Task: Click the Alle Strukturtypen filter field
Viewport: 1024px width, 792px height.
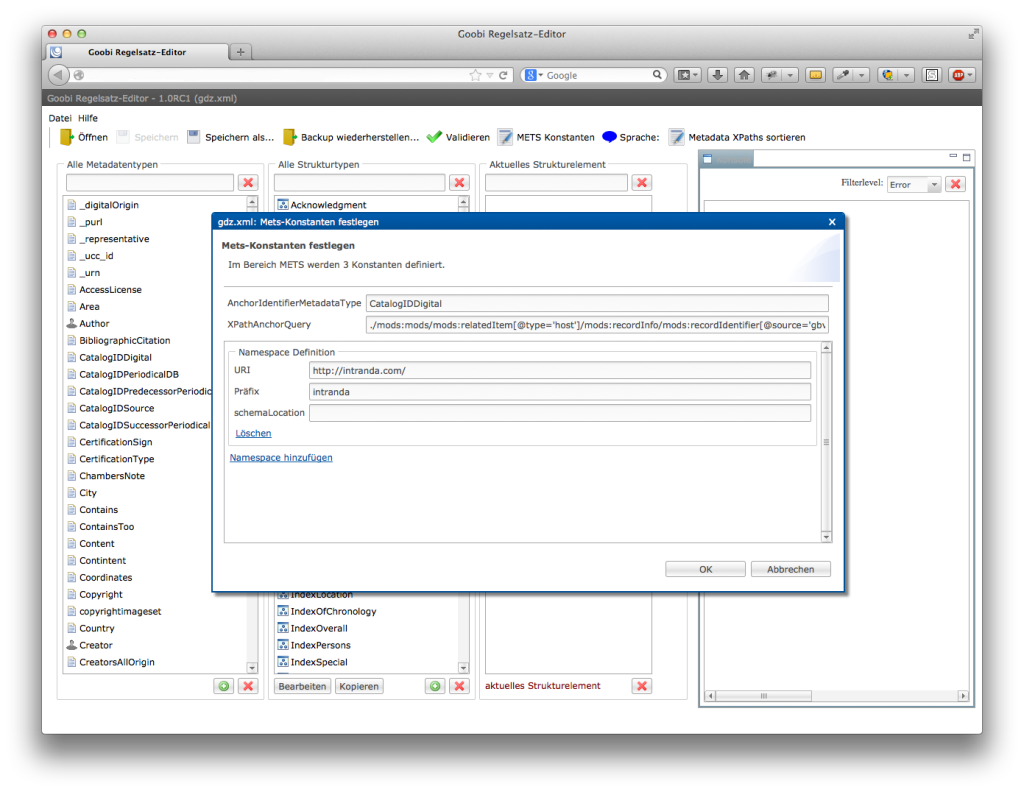Action: tap(359, 183)
